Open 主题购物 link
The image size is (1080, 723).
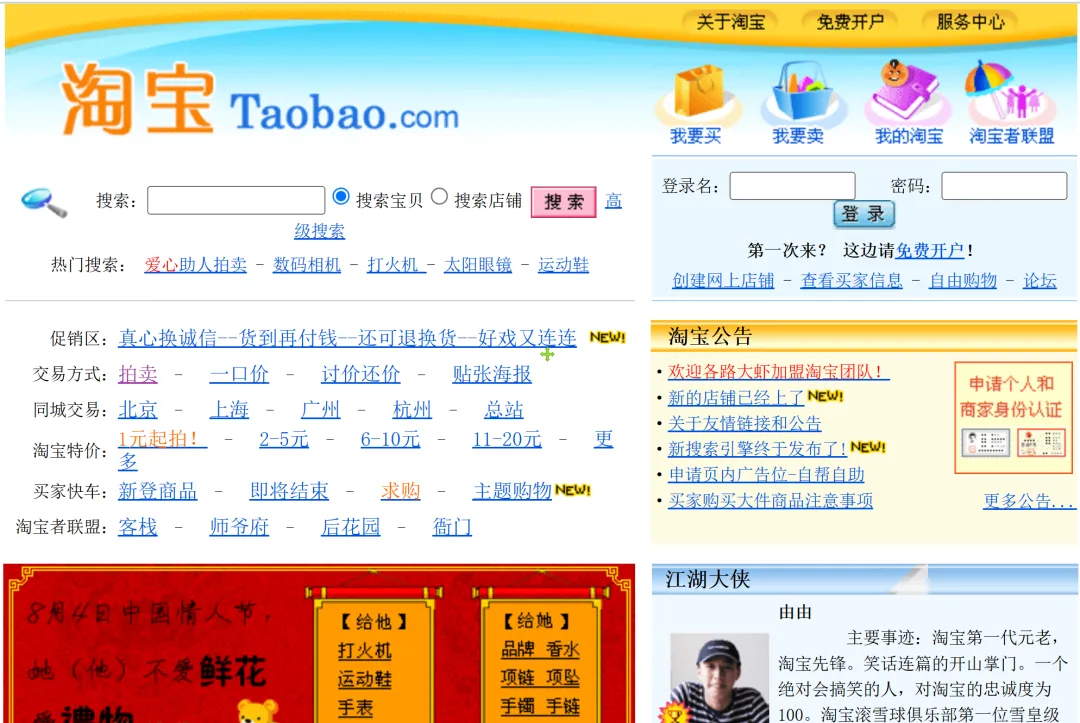[512, 491]
